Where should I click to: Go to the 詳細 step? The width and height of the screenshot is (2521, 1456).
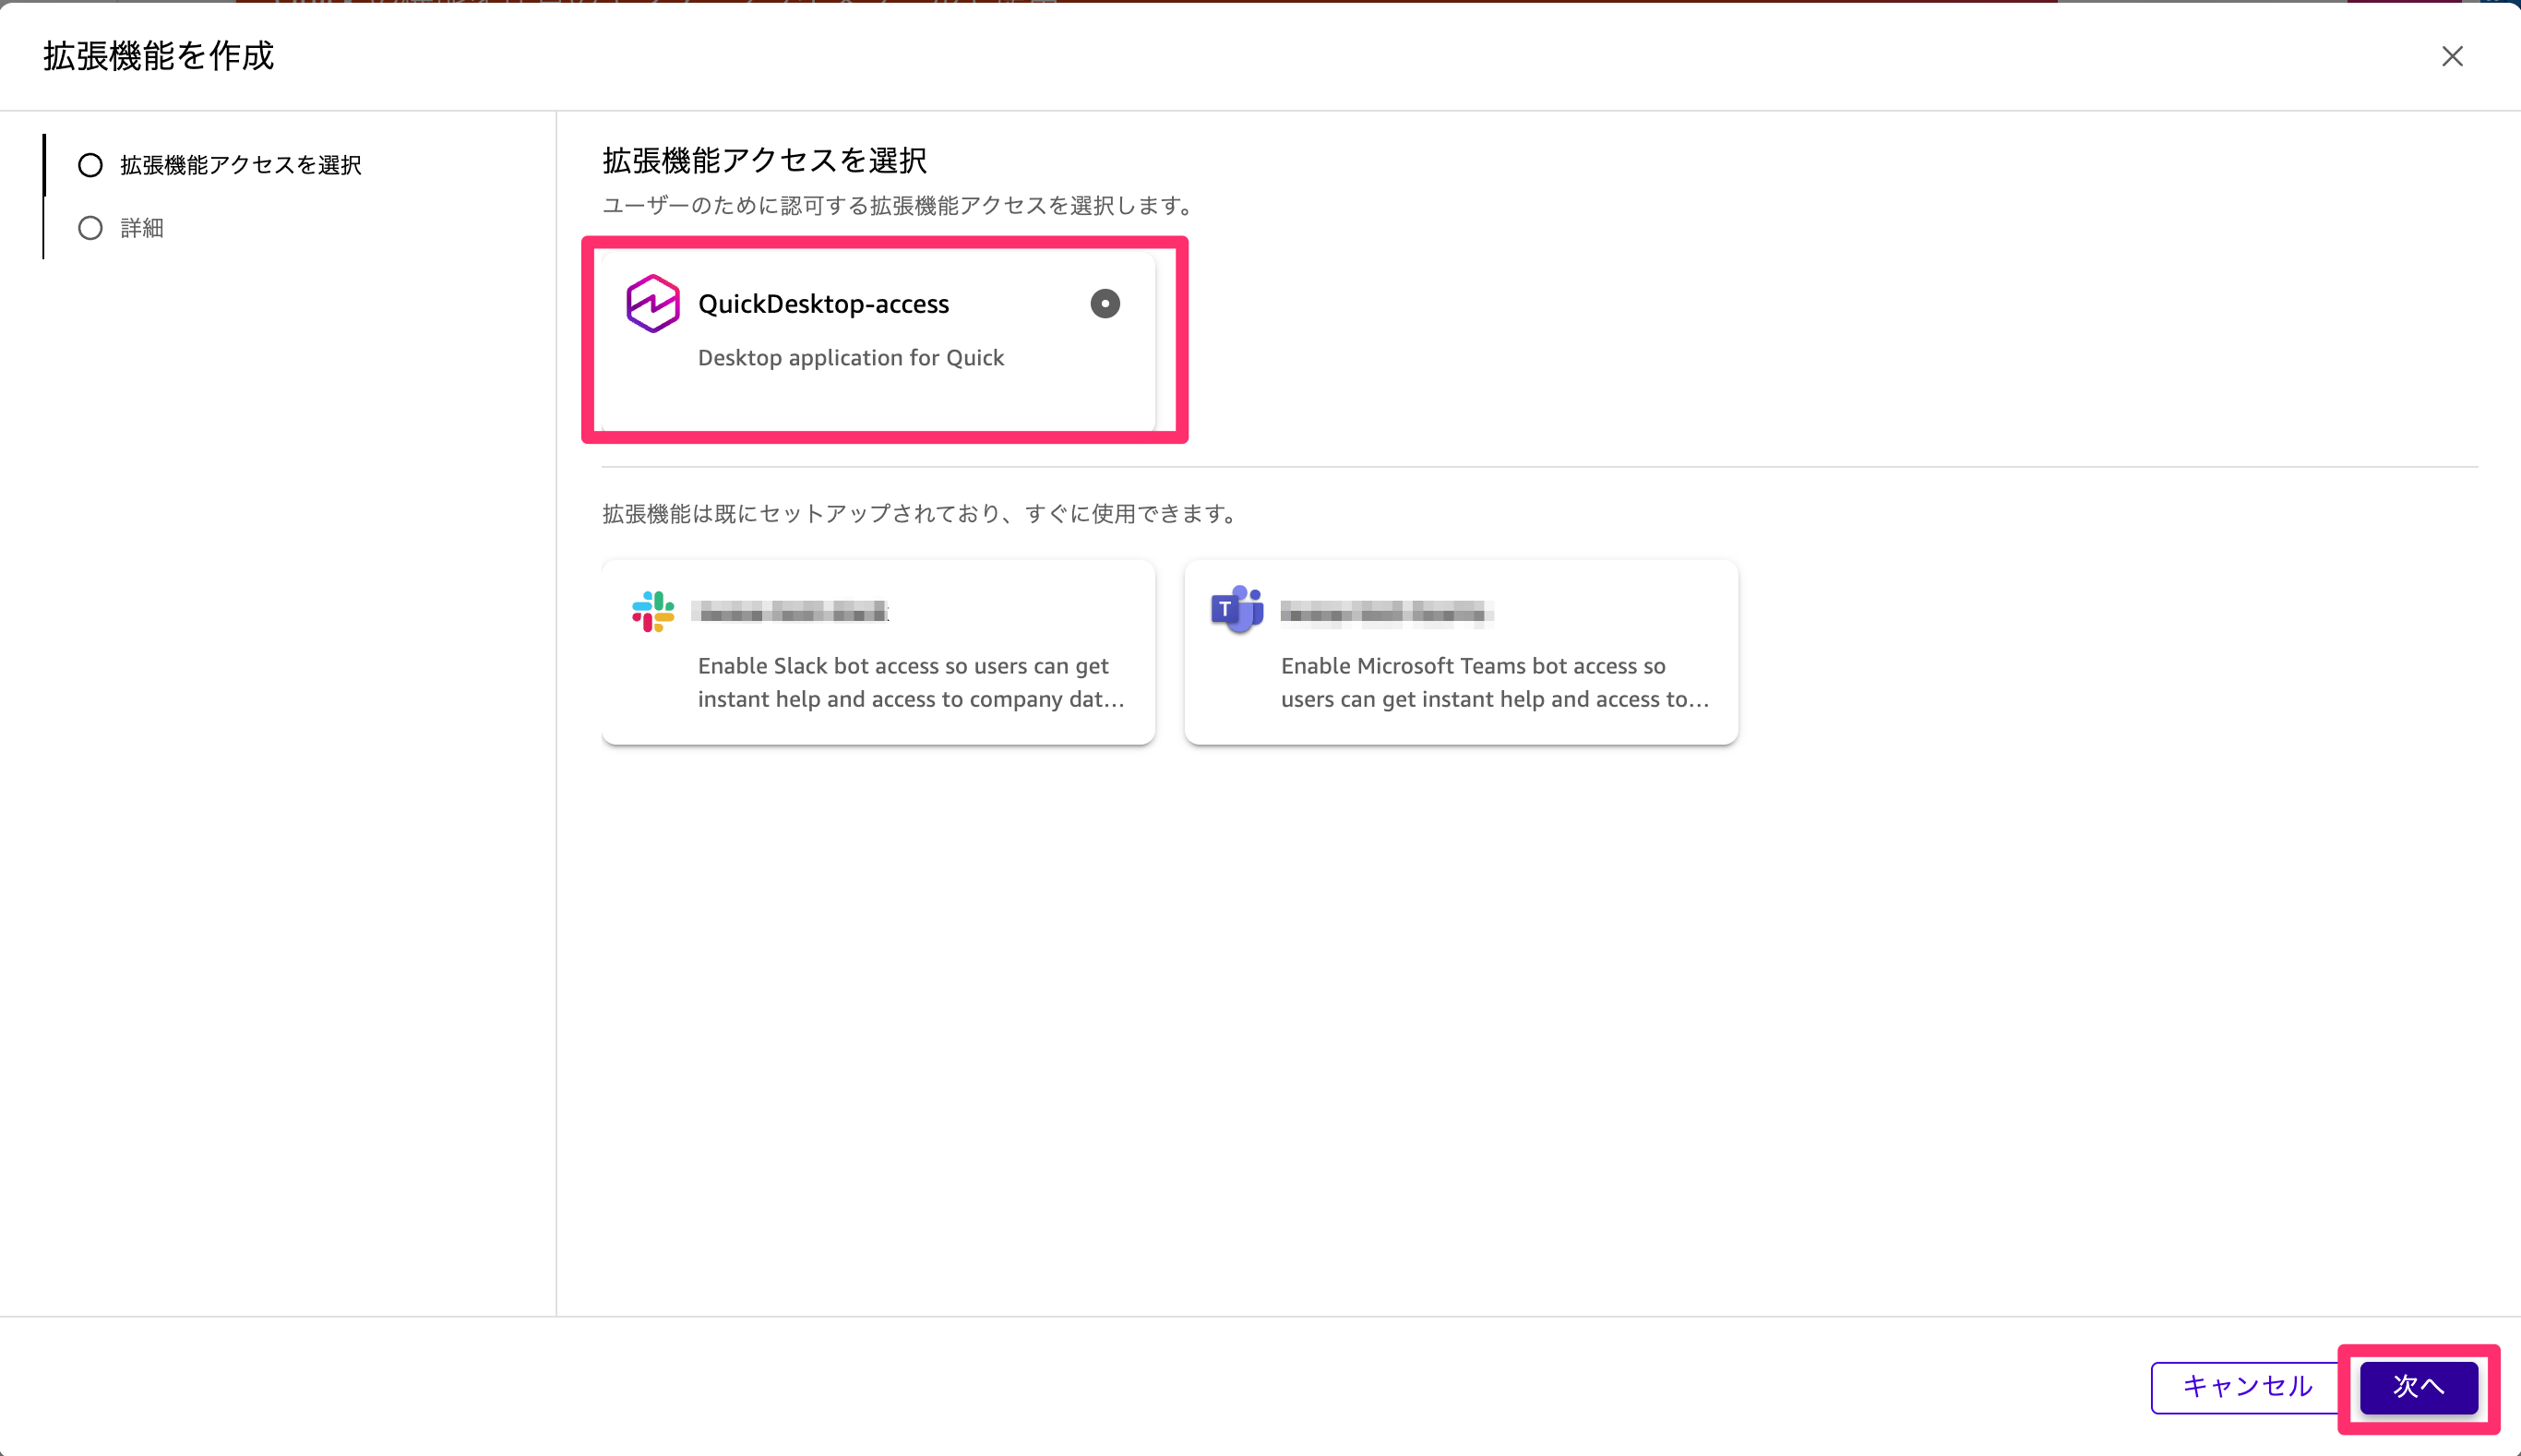point(142,228)
